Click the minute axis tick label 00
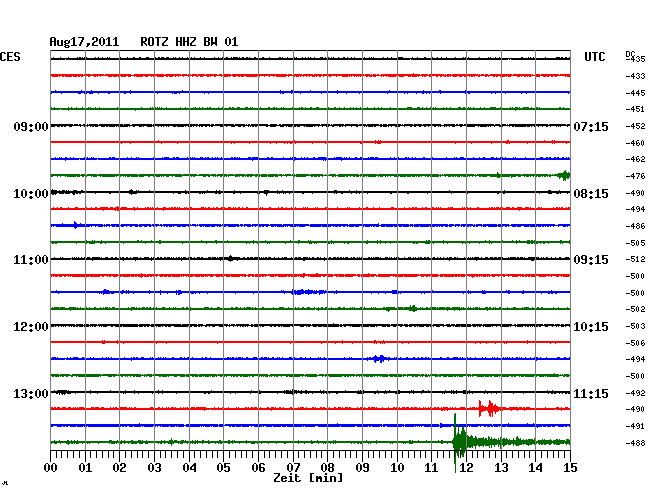Screen dimensions: 650x494 (50, 468)
